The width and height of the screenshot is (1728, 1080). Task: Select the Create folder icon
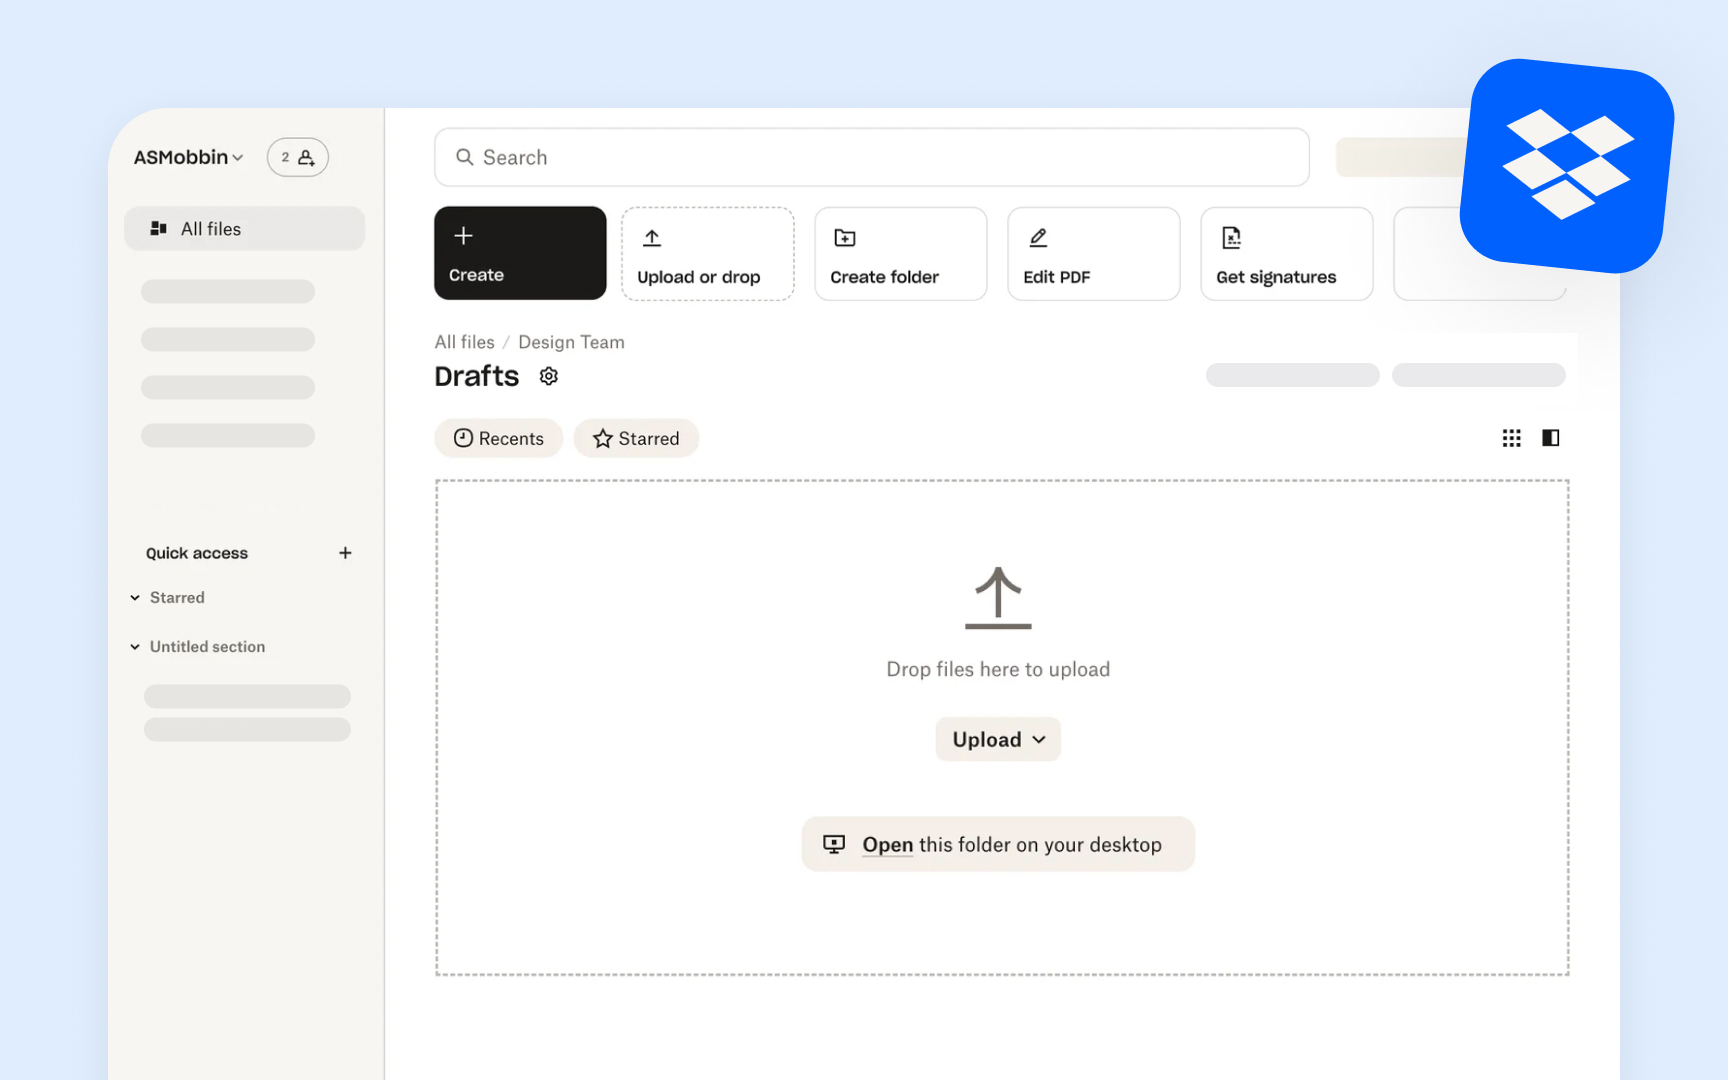844,238
